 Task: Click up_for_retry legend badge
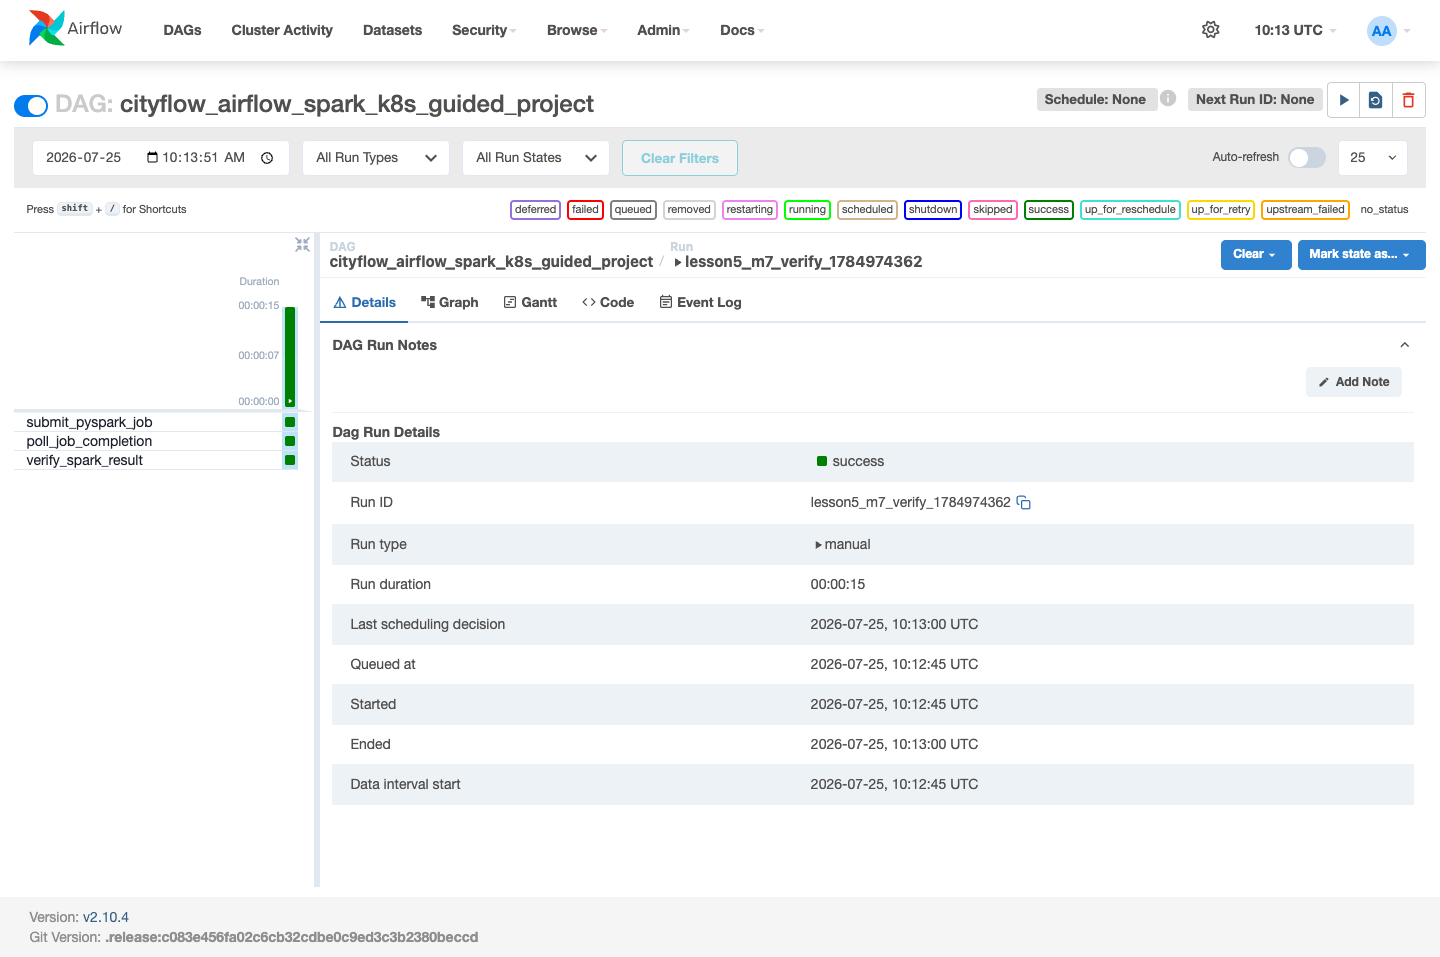click(x=1220, y=210)
